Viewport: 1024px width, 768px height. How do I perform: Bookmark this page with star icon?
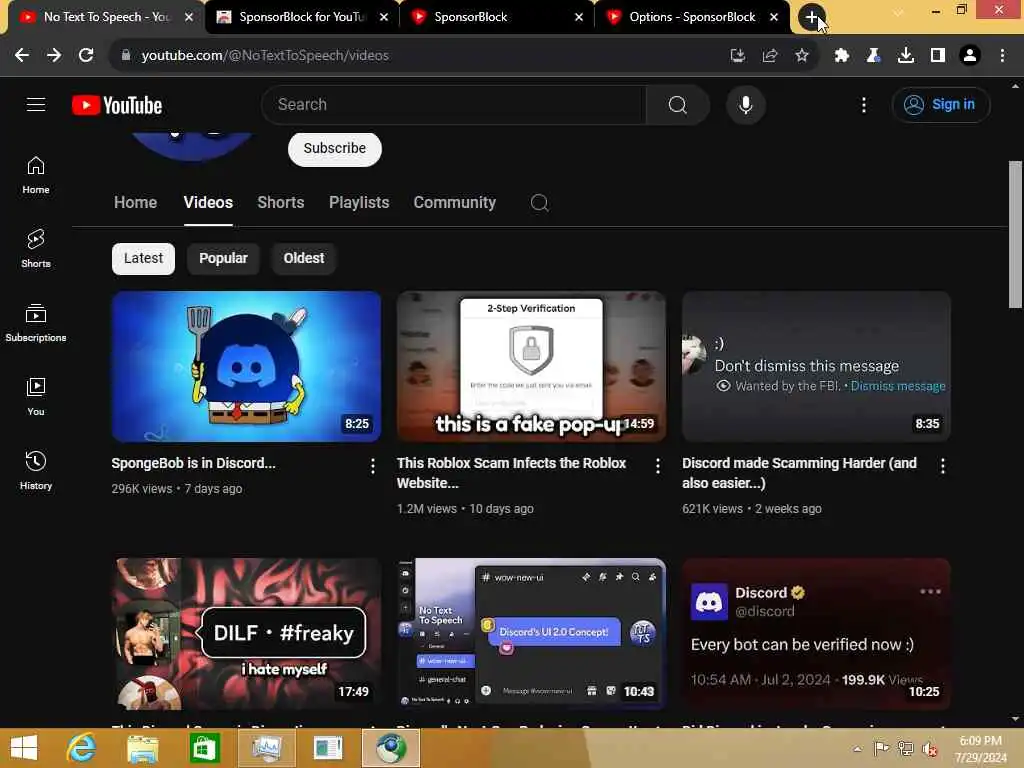801,56
